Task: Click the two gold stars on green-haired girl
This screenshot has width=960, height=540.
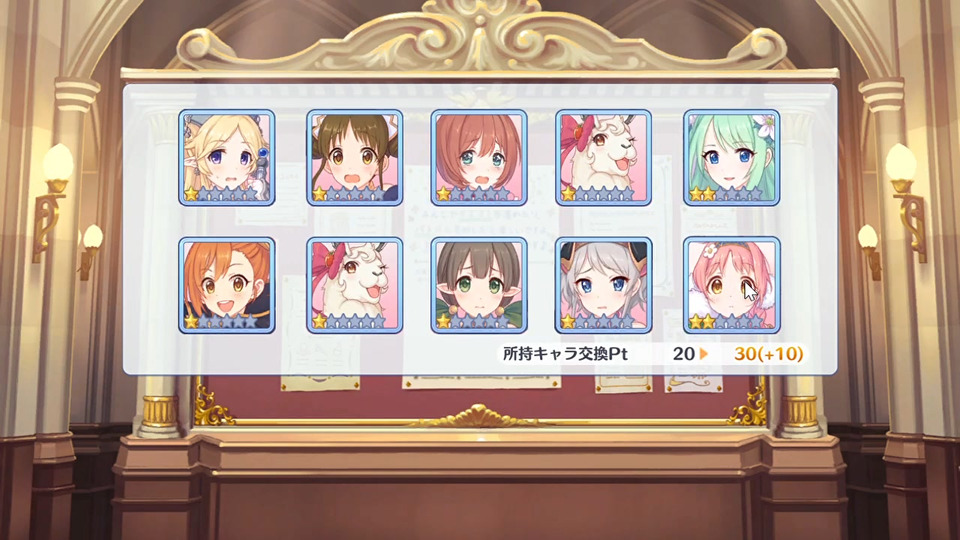Action: 702,194
